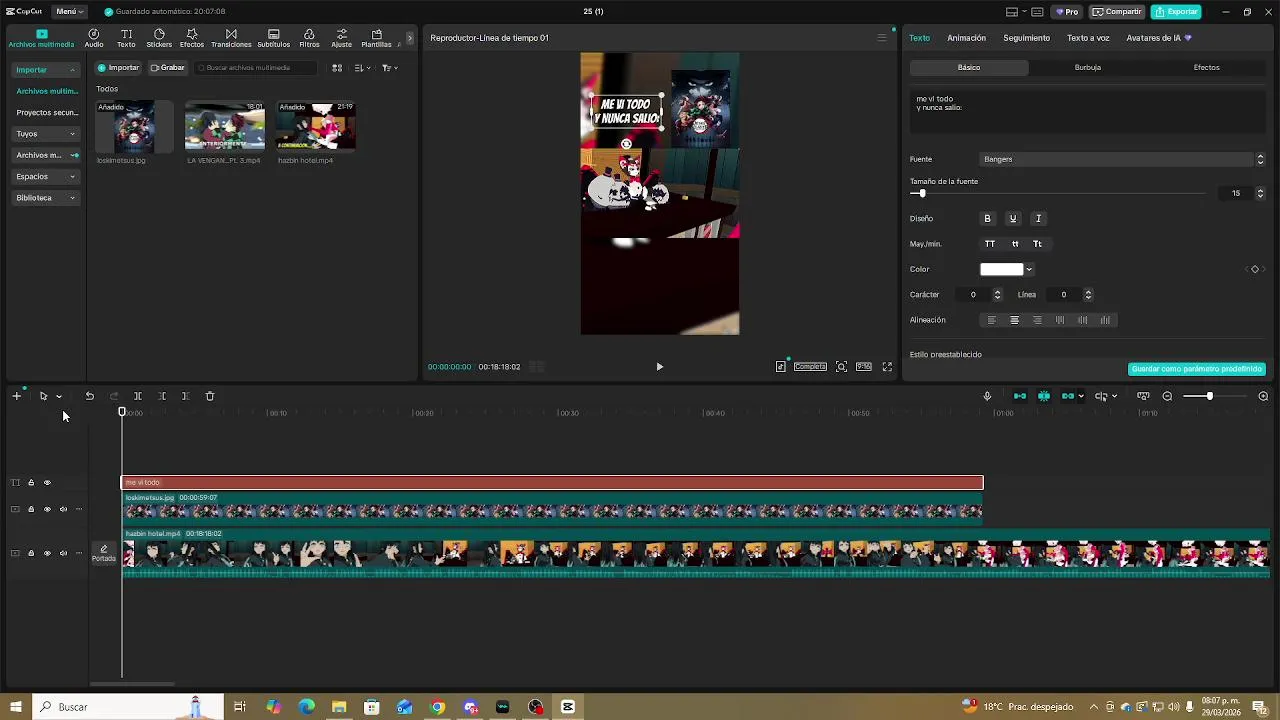Open File Explorer from taskbar
The height and width of the screenshot is (720, 1280).
pyautogui.click(x=339, y=707)
